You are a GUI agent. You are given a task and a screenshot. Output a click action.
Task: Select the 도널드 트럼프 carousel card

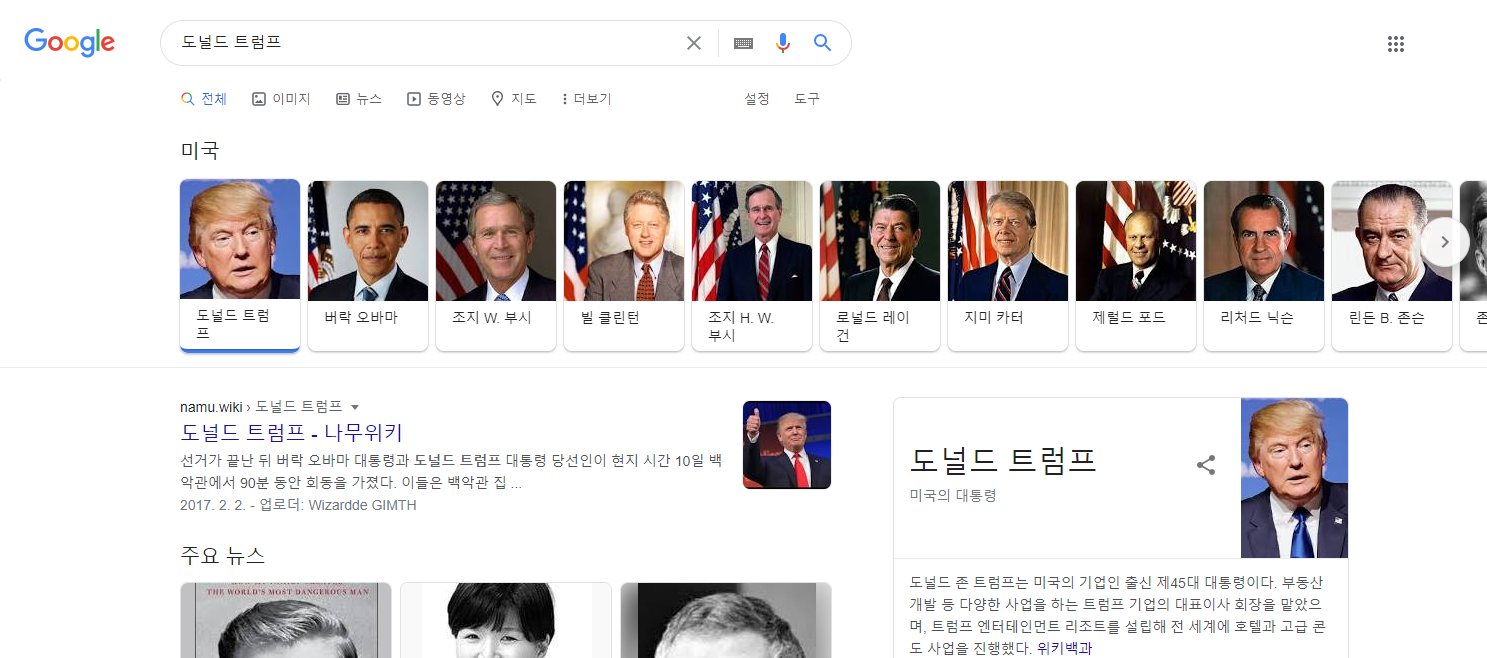[x=240, y=265]
